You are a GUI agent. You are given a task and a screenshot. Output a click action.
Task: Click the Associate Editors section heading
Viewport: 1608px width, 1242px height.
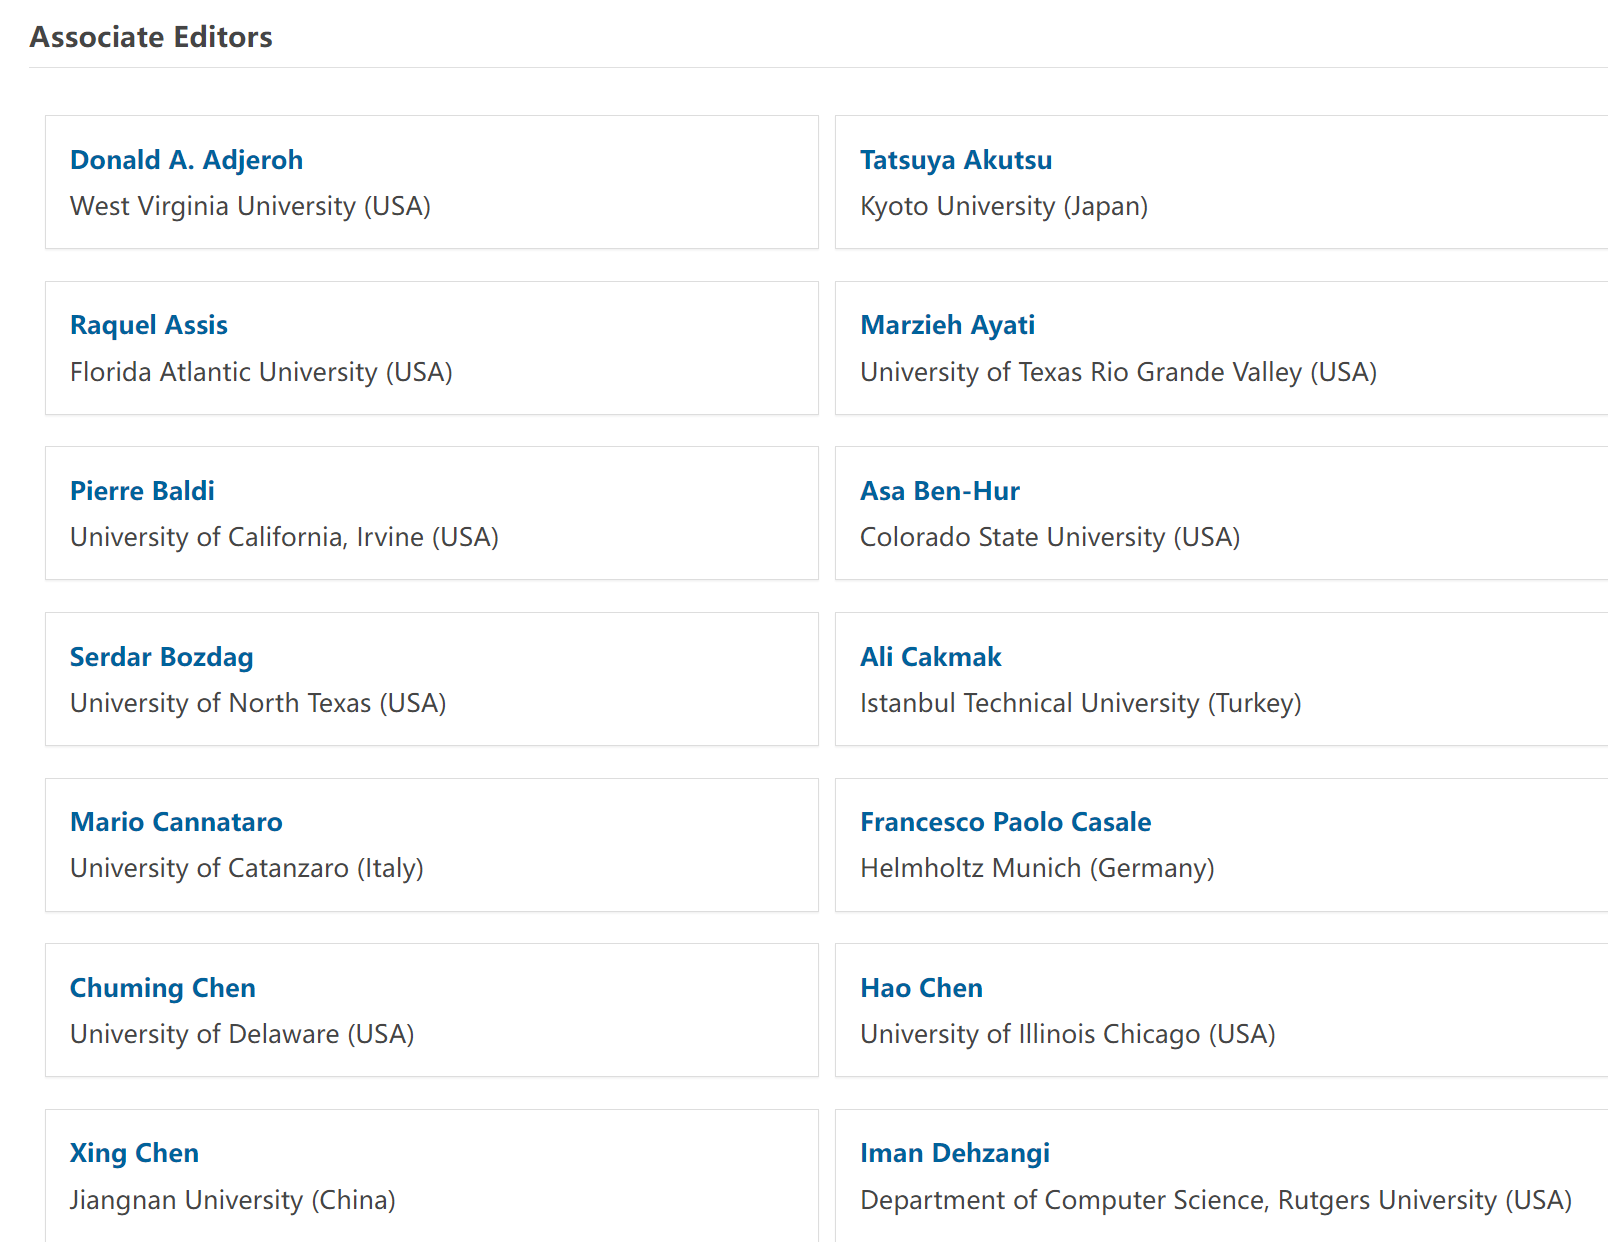tap(151, 37)
